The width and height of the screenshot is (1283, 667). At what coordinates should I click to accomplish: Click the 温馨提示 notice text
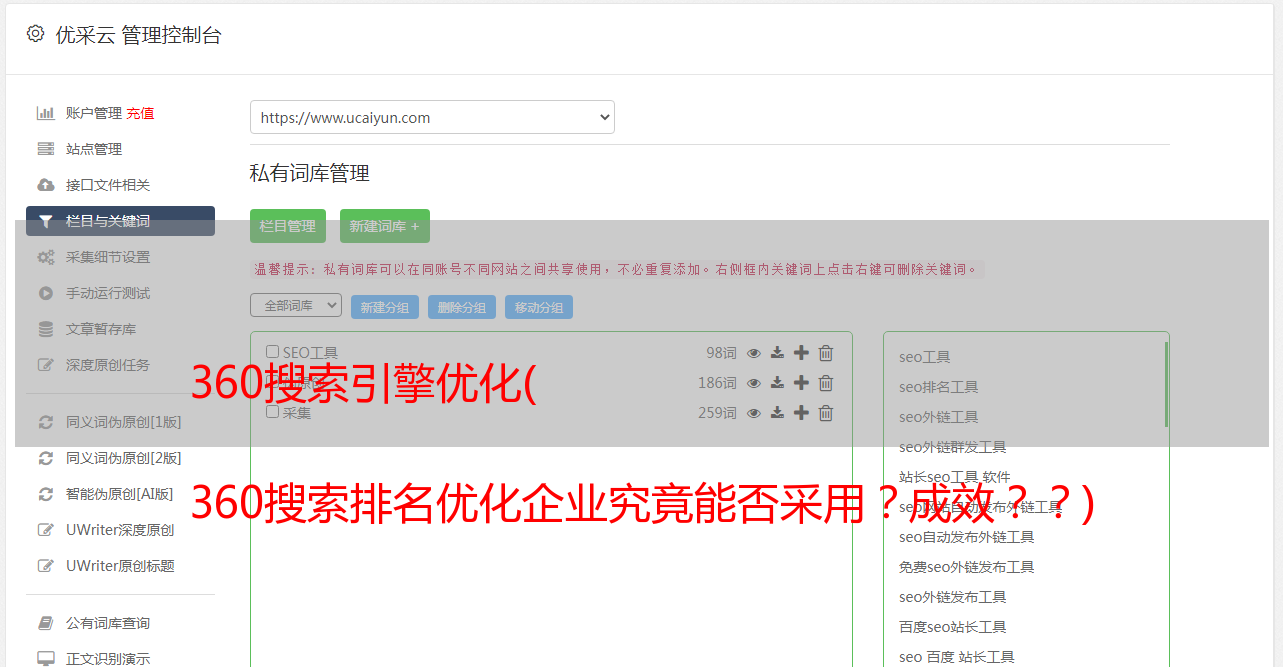[x=618, y=269]
